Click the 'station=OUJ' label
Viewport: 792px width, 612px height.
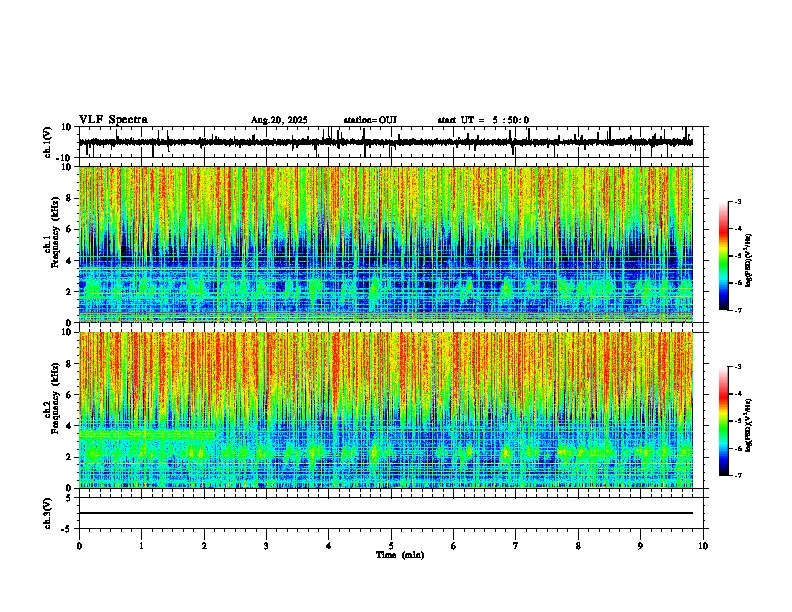click(x=370, y=120)
